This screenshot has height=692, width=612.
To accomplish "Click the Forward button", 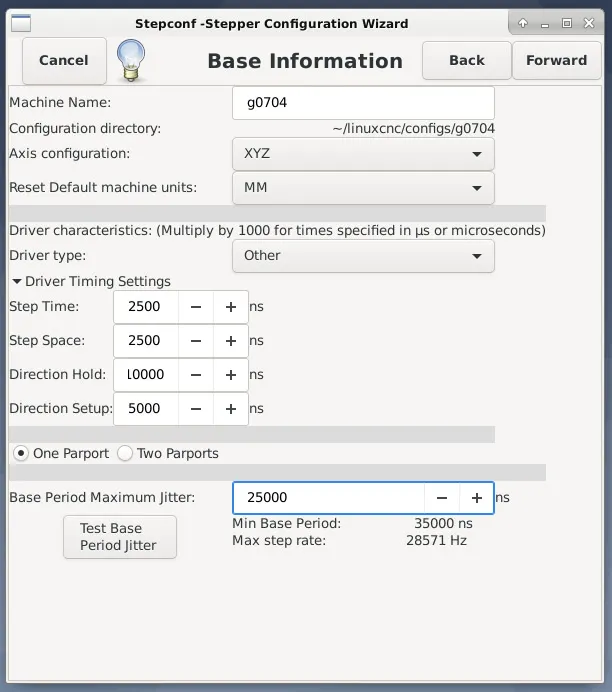I will (556, 60).
